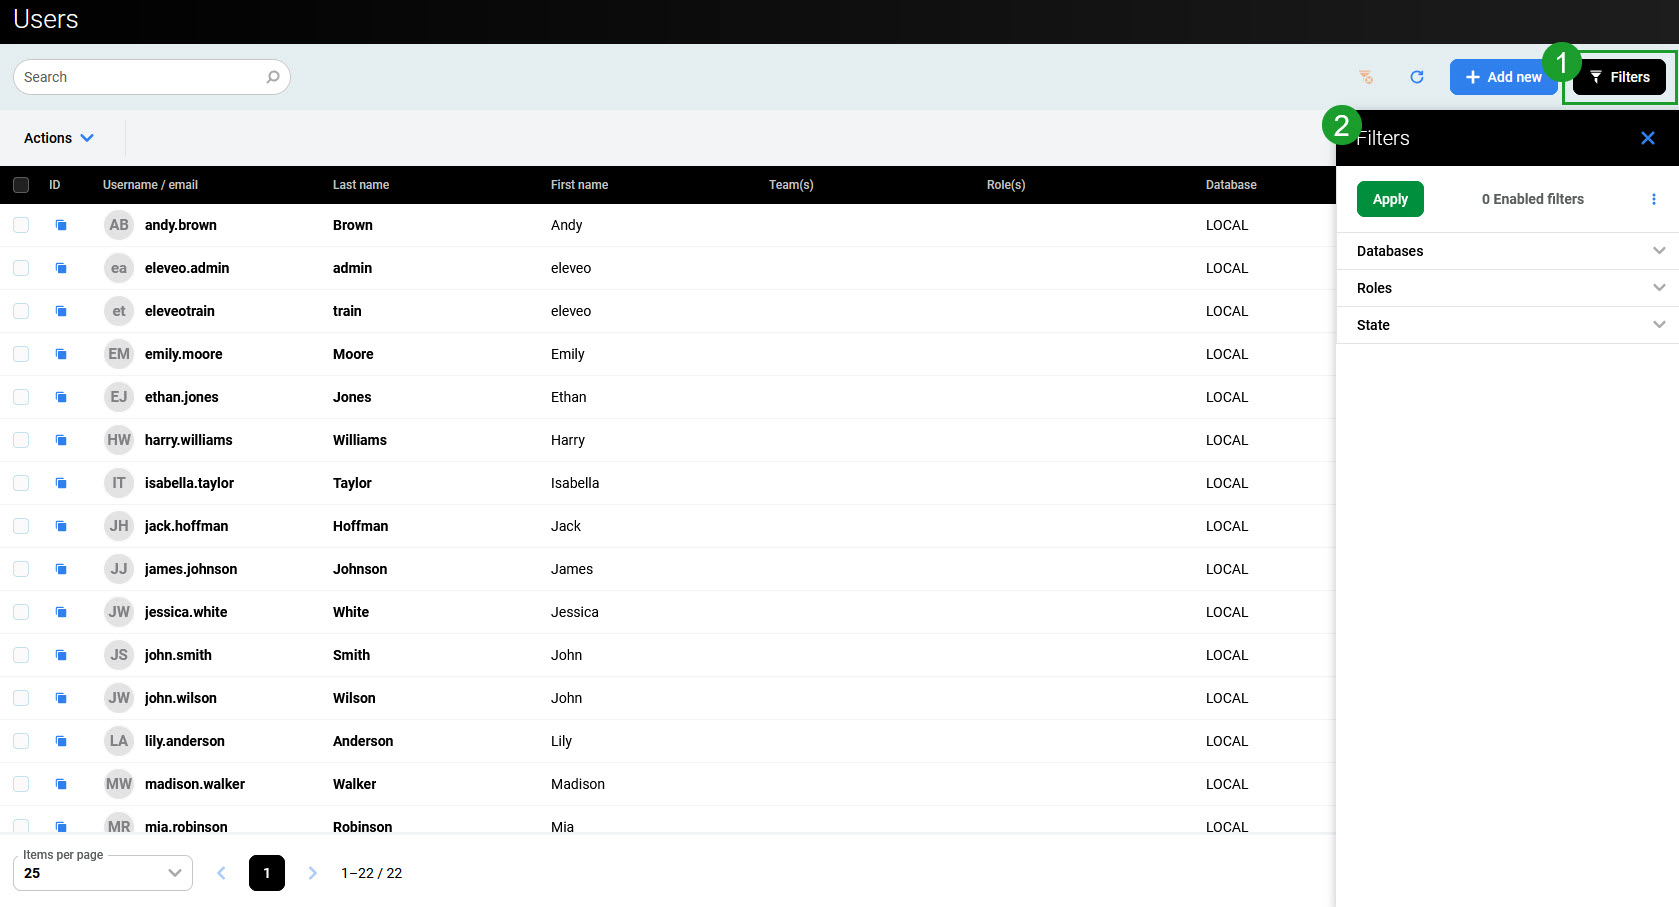
Task: Expand the Databases filter section
Action: pyautogui.click(x=1507, y=251)
